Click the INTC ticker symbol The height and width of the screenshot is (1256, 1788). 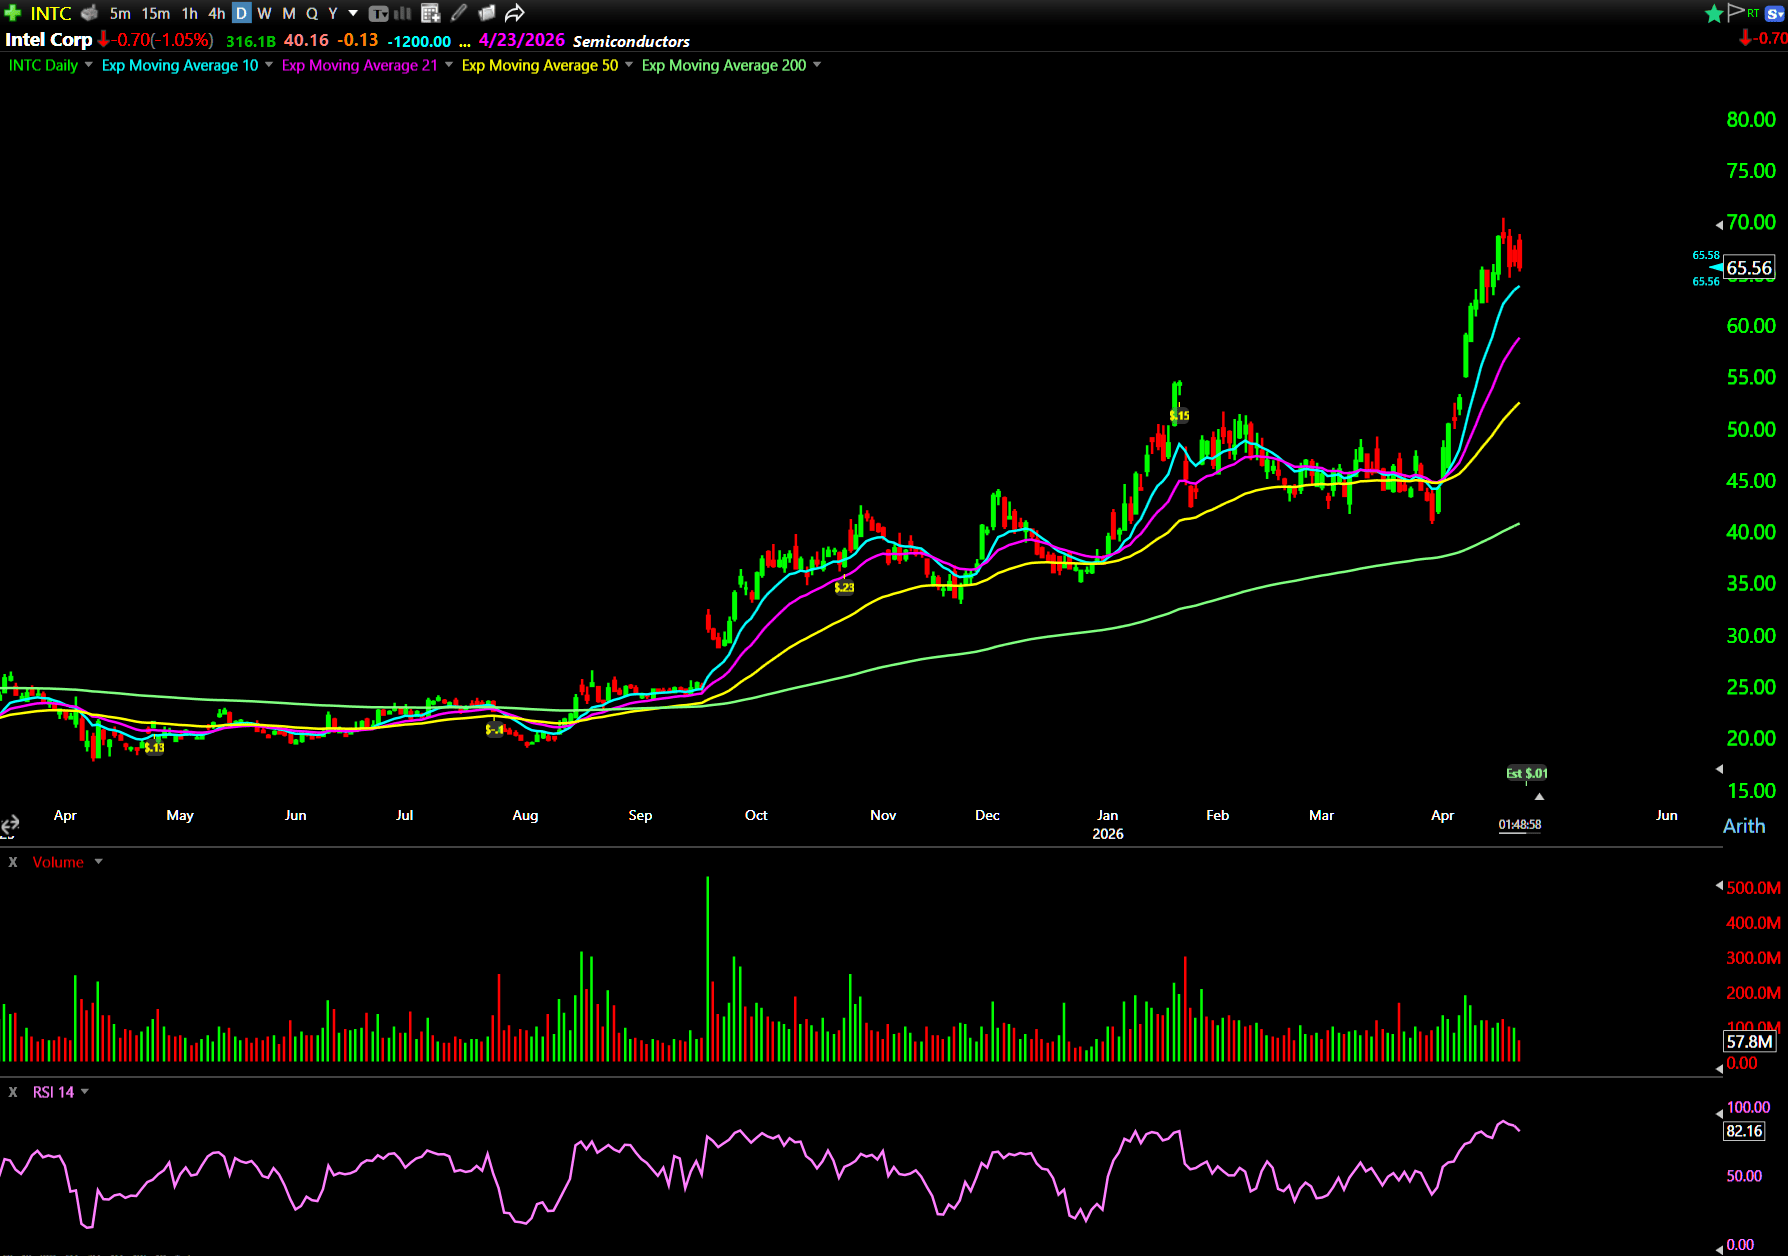tap(51, 13)
